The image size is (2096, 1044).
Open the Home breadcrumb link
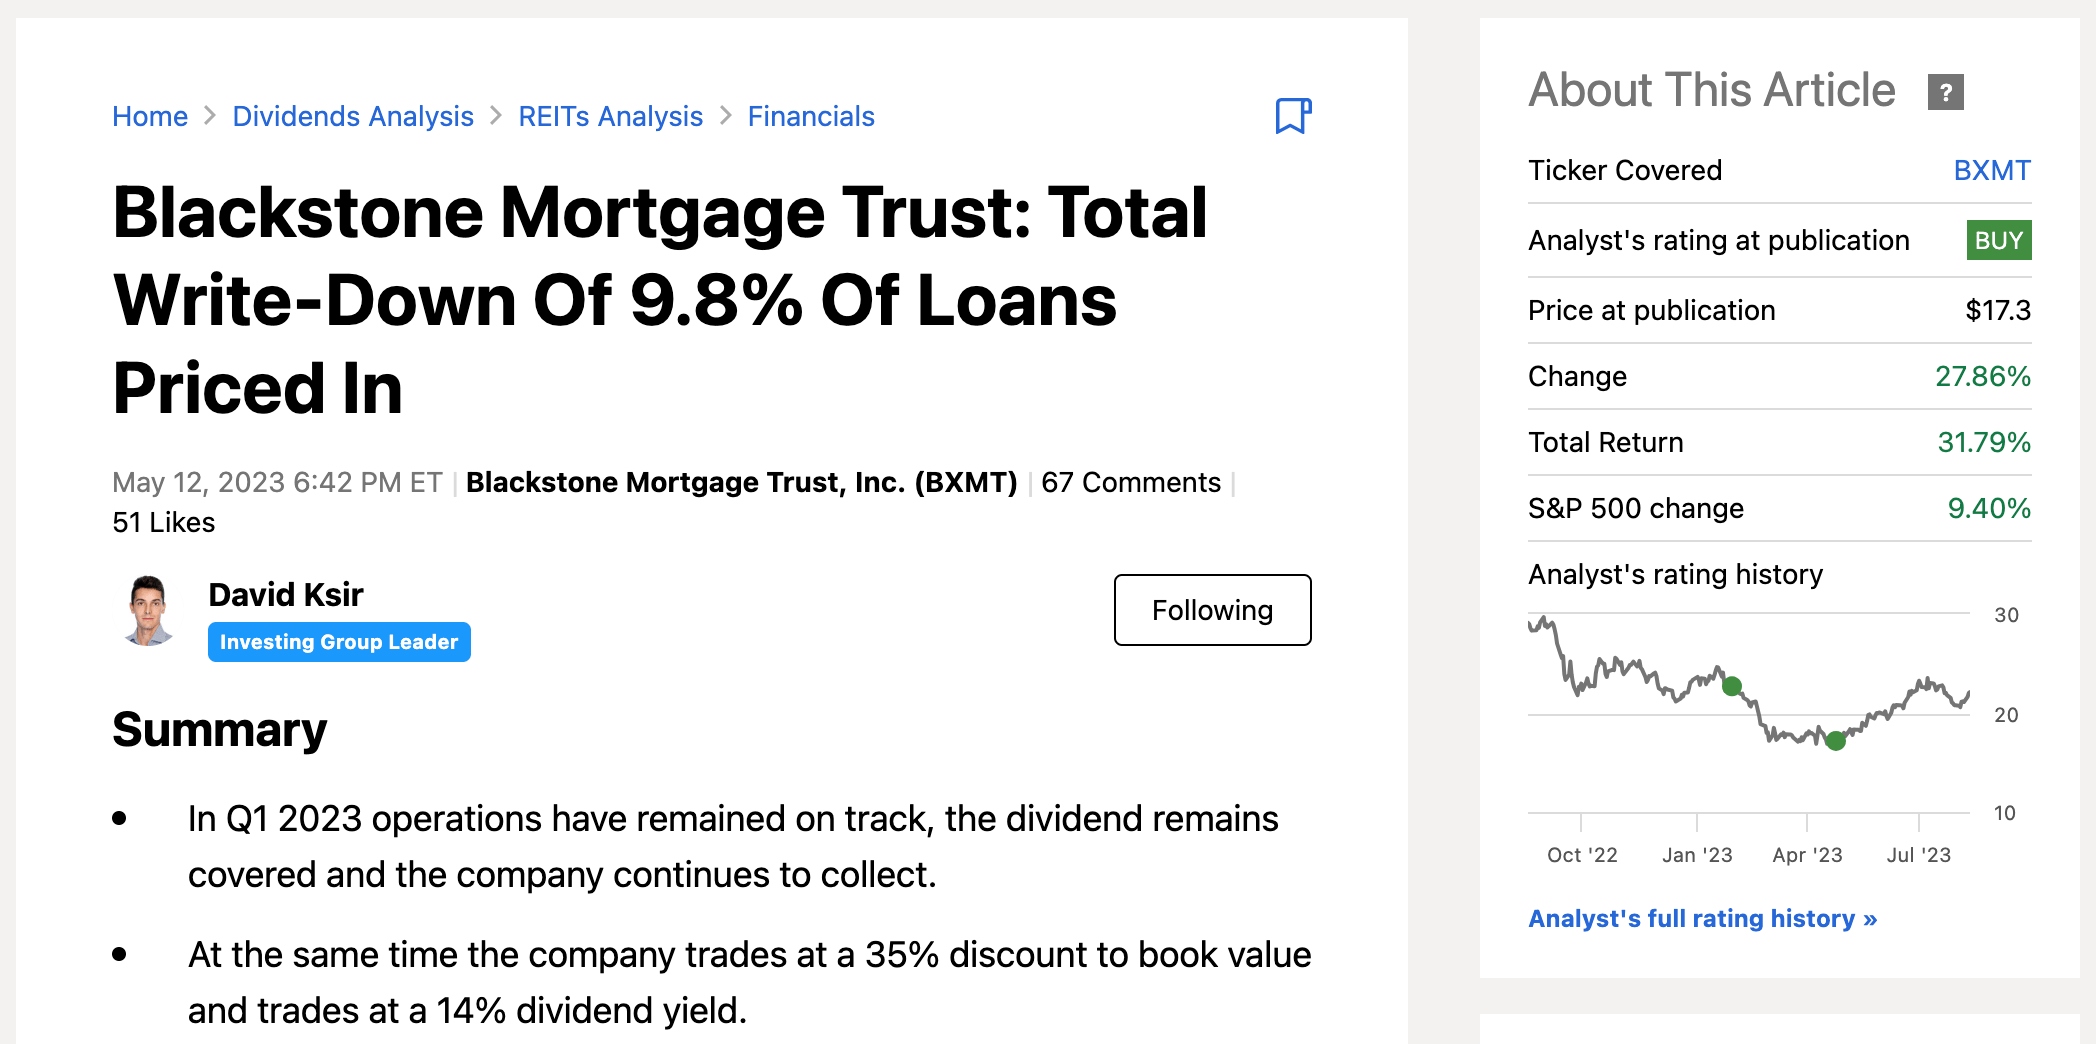click(149, 116)
